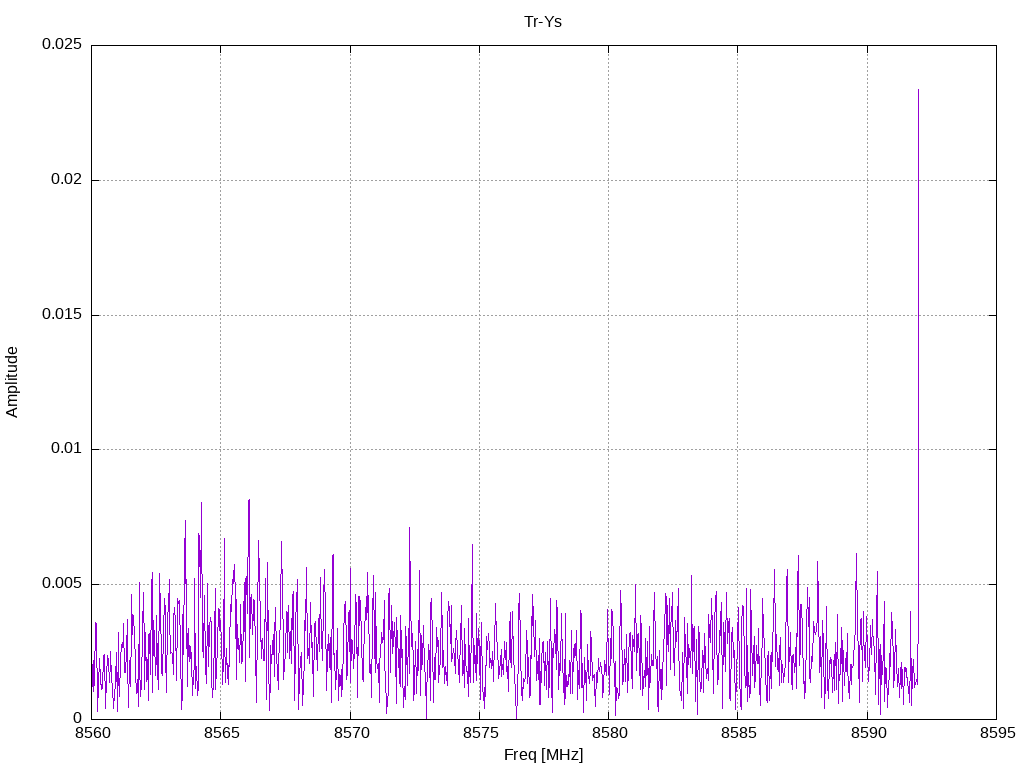Screen dimensions: 1024x768
Task: Click the x-axis tick label 8565
Action: 221,733
